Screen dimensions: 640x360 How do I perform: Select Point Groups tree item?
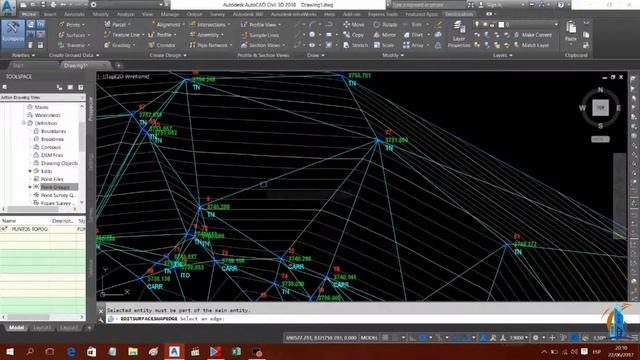point(55,187)
